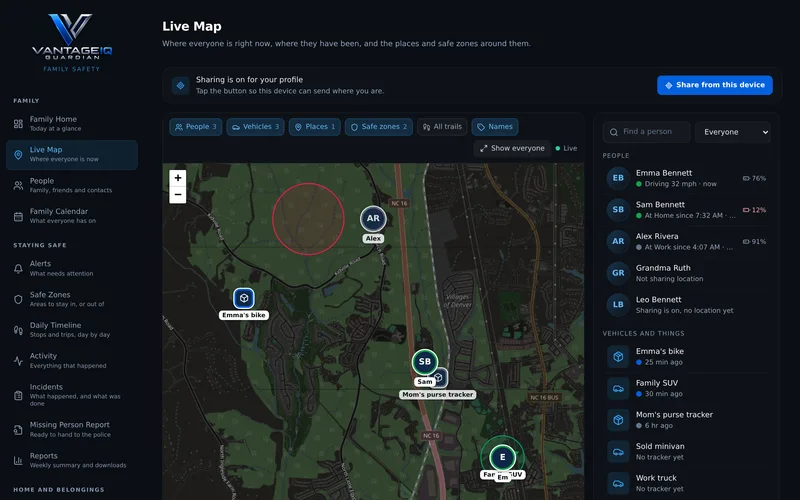The height and width of the screenshot is (500, 800).
Task: Click the Activity pulse icon
Action: (18, 361)
